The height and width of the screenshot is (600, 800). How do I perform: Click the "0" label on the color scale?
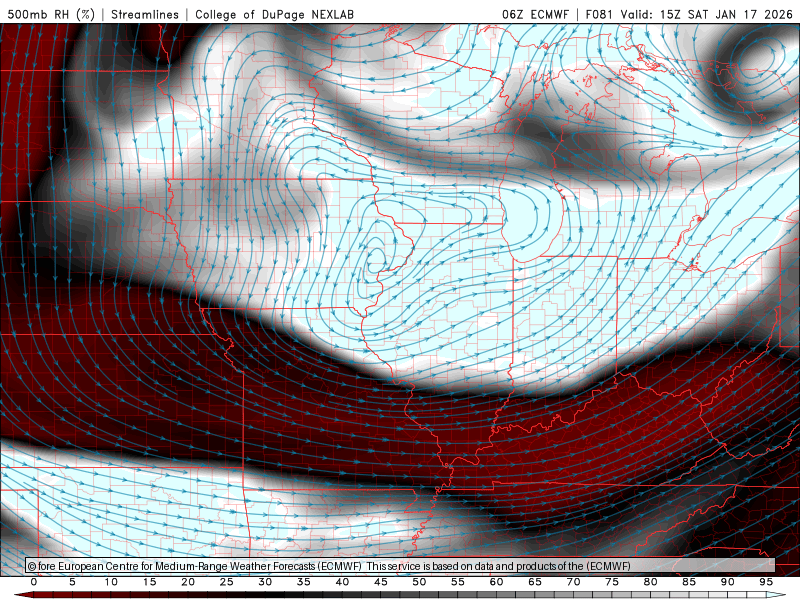click(34, 582)
